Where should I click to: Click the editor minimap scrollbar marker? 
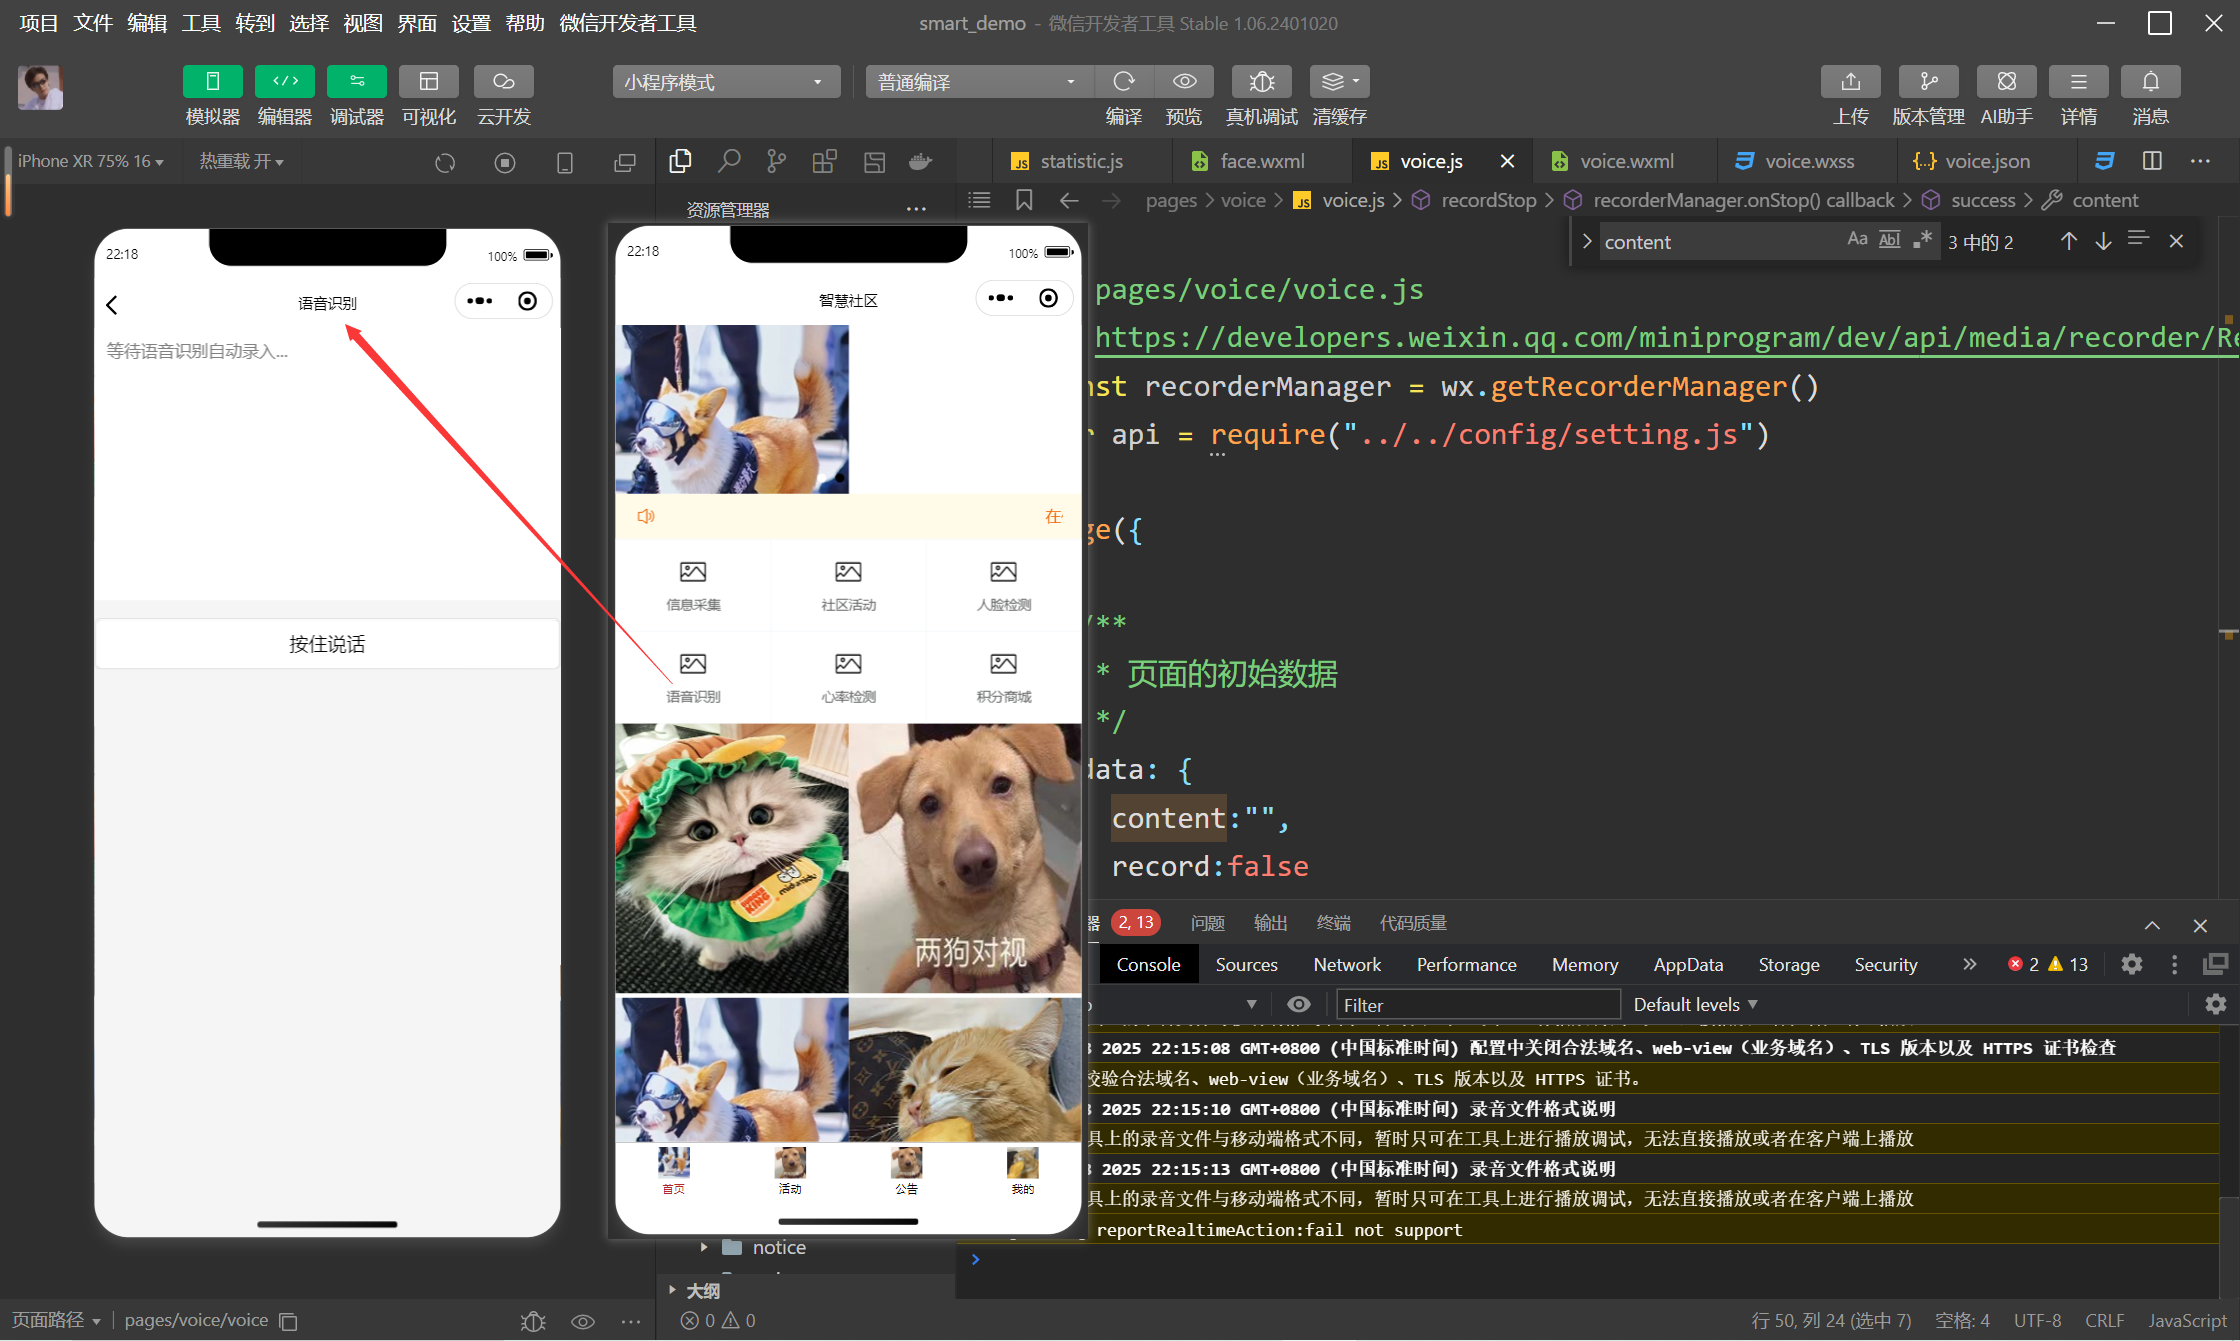point(2228,633)
